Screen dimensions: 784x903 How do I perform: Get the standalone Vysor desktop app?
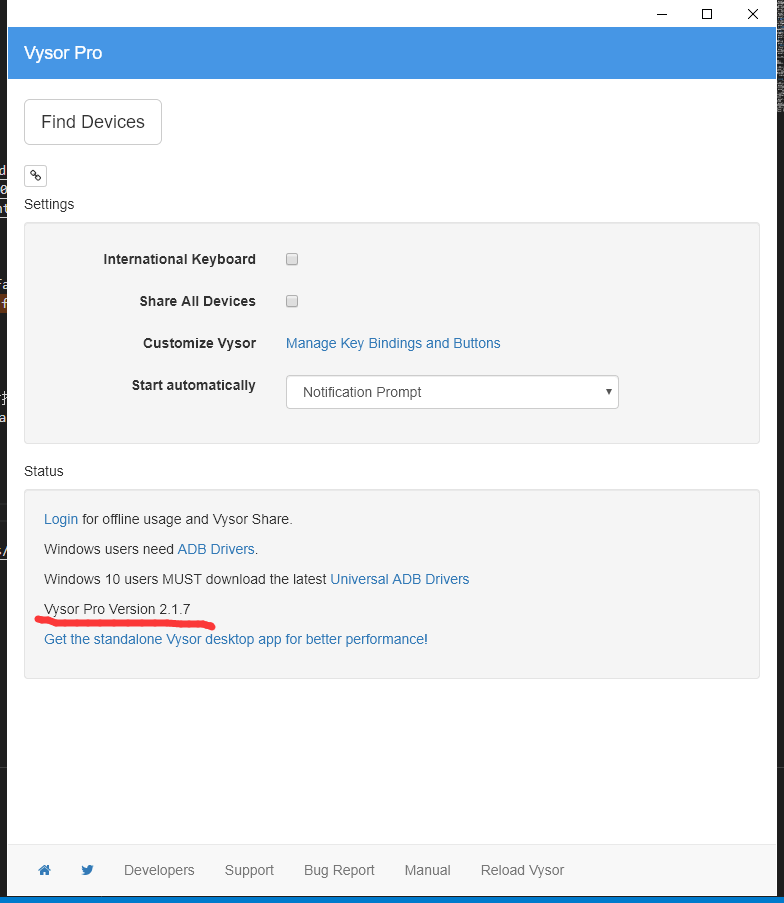tap(234, 639)
